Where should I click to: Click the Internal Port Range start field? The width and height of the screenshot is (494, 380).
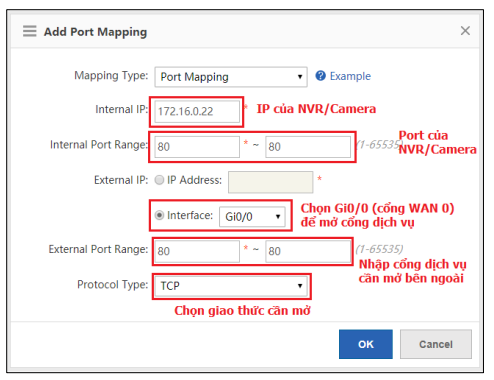click(197, 147)
